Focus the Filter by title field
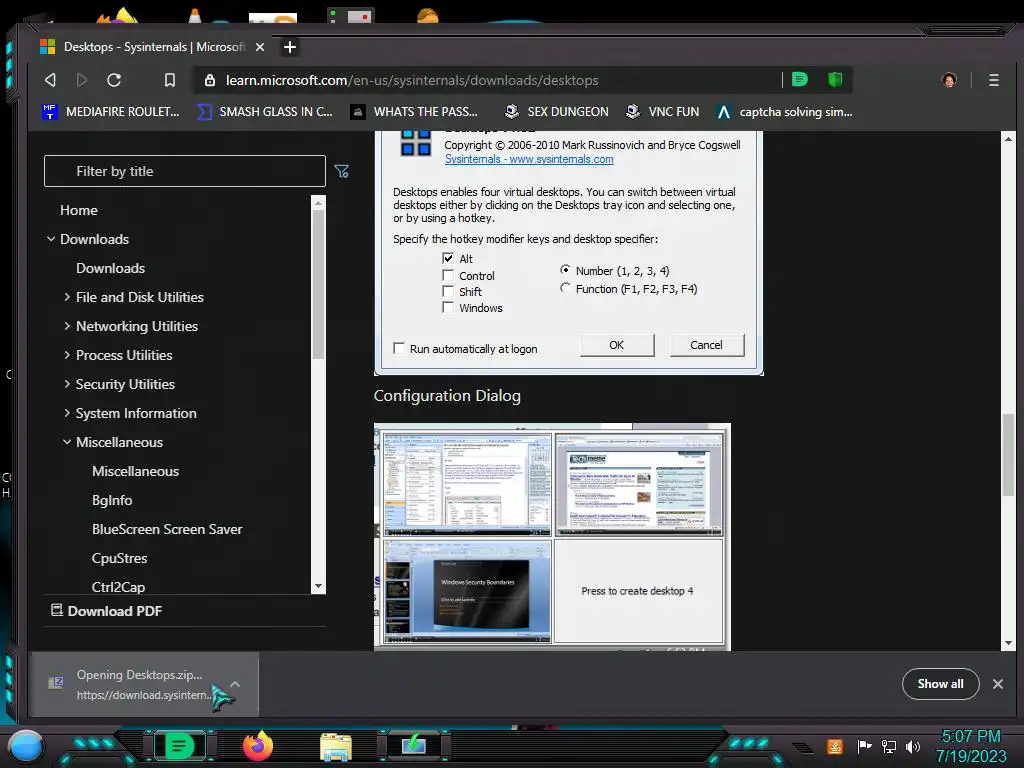 click(x=185, y=171)
